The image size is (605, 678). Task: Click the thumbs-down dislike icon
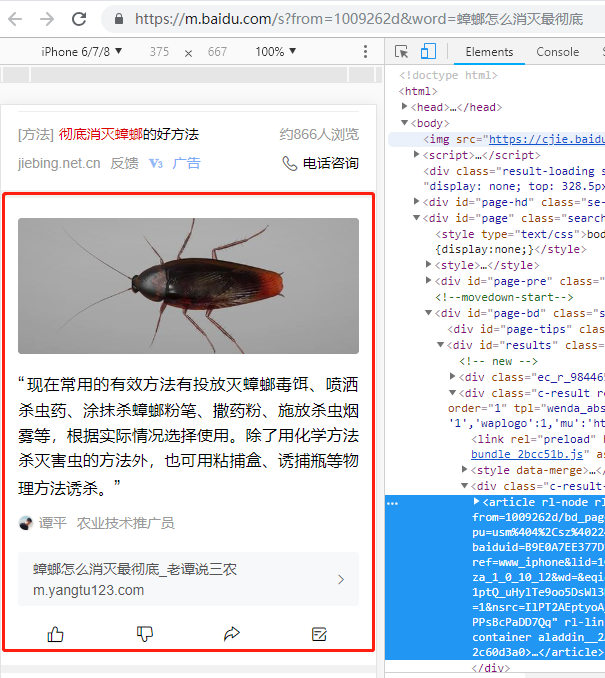tap(144, 634)
